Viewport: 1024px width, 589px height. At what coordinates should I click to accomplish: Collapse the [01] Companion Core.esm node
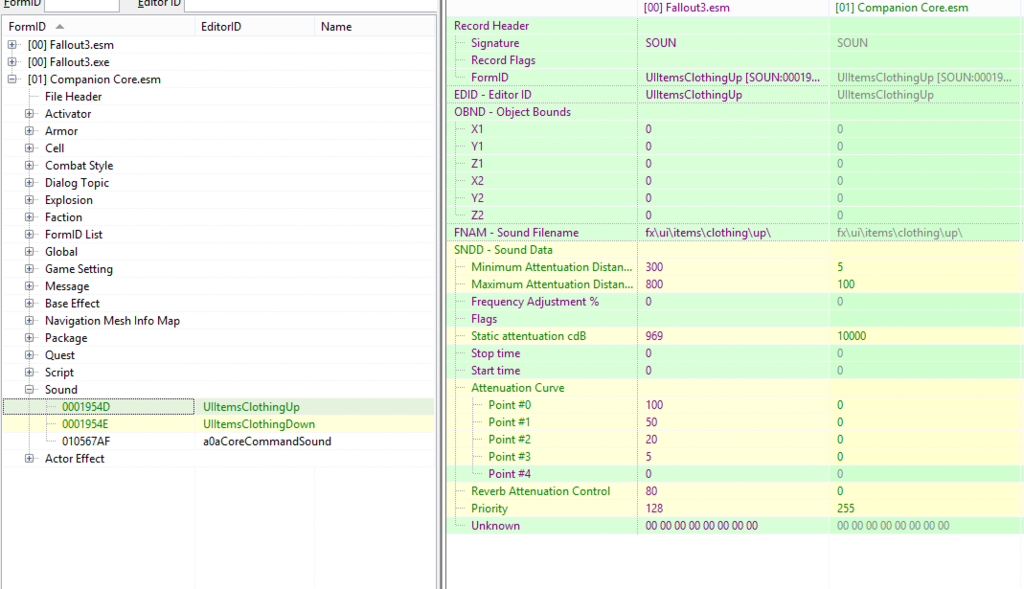12,79
